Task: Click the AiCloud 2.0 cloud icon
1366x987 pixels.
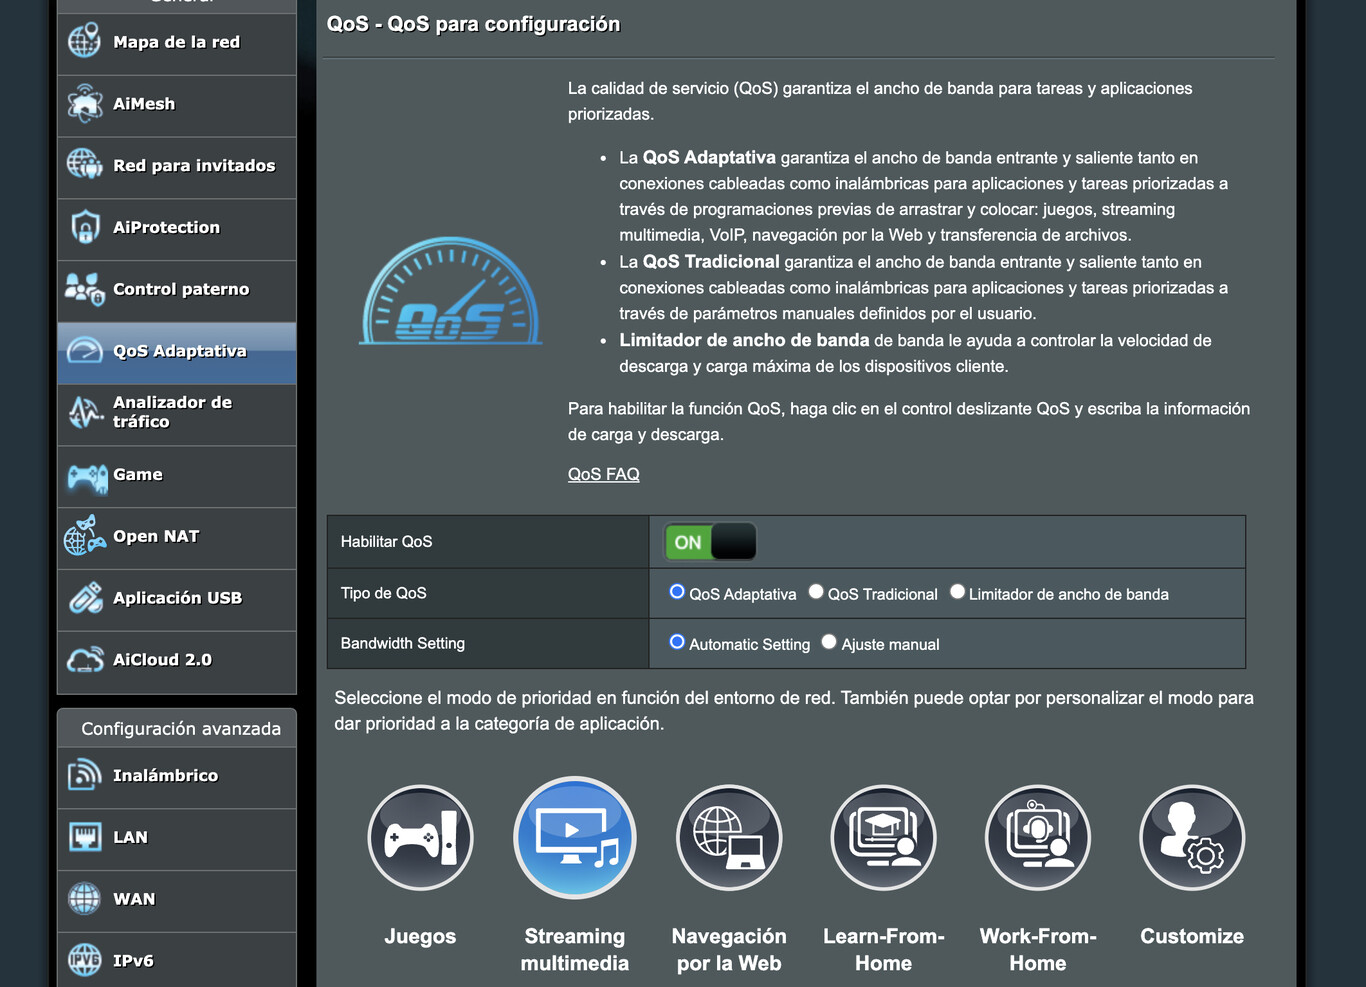Action: point(85,659)
